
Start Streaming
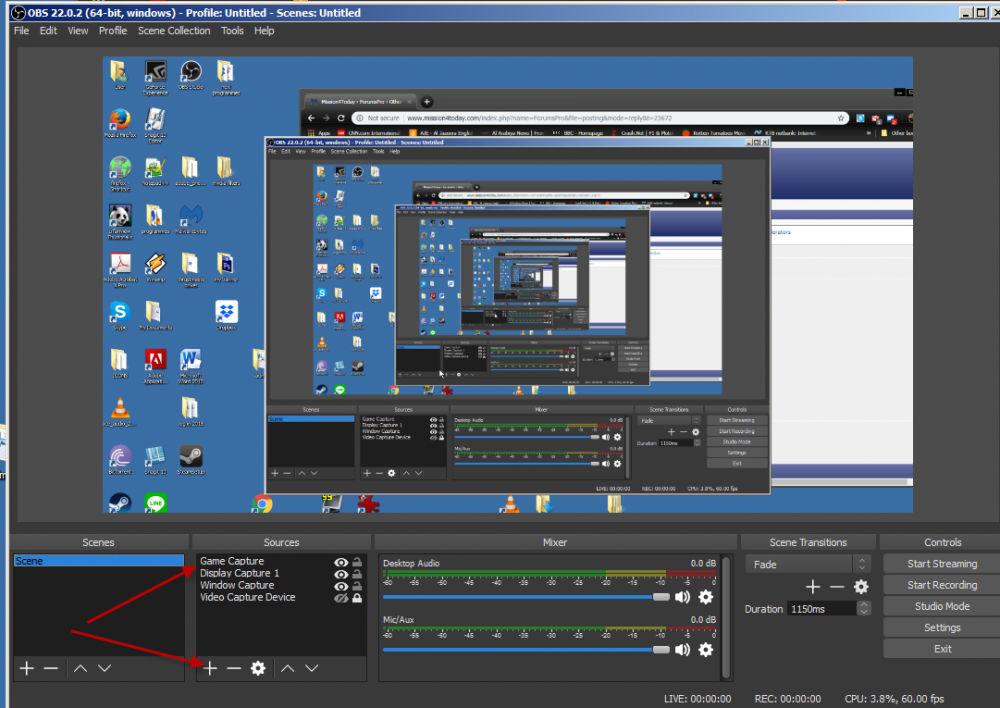coord(940,563)
